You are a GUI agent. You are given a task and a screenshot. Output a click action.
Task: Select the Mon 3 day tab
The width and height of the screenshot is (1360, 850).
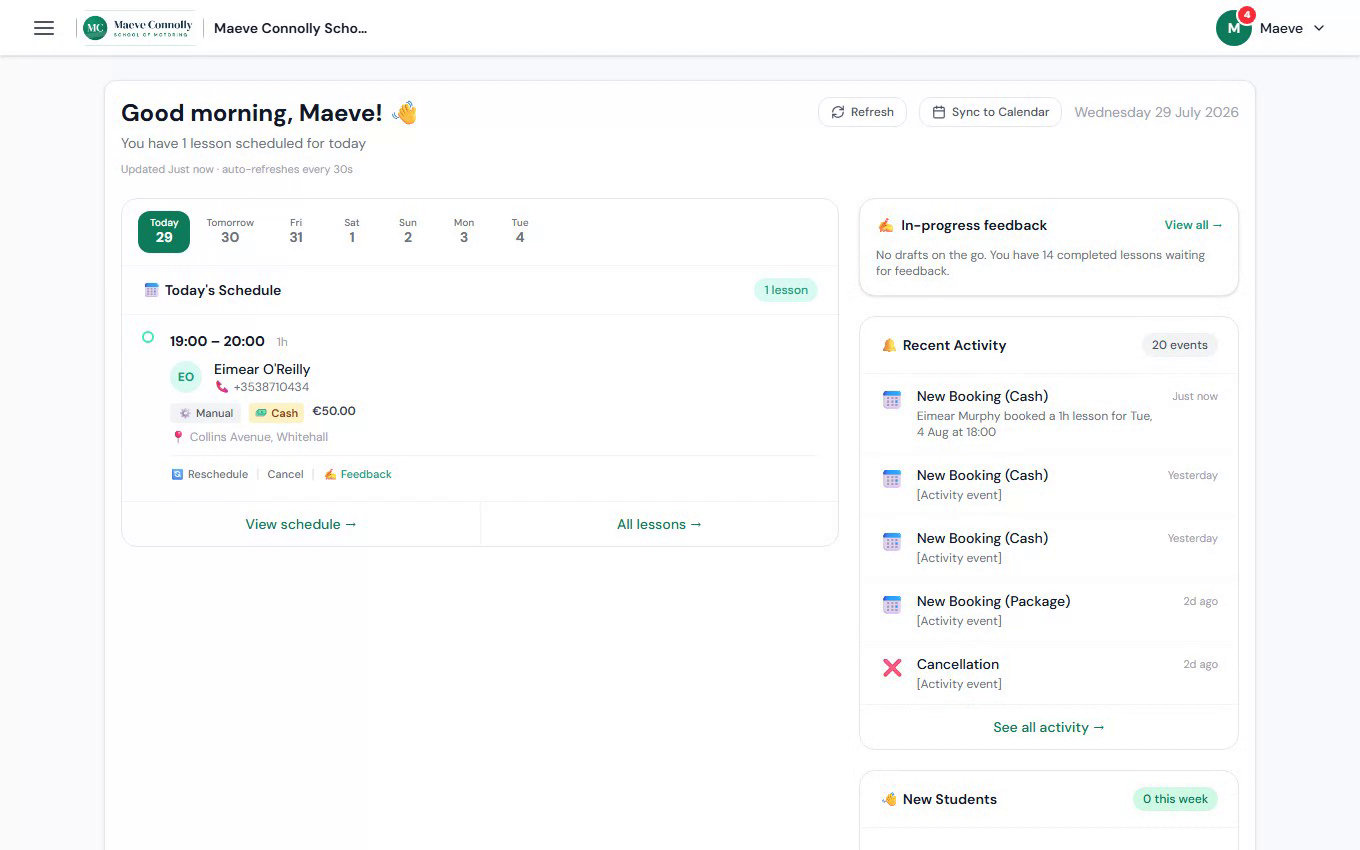click(464, 231)
